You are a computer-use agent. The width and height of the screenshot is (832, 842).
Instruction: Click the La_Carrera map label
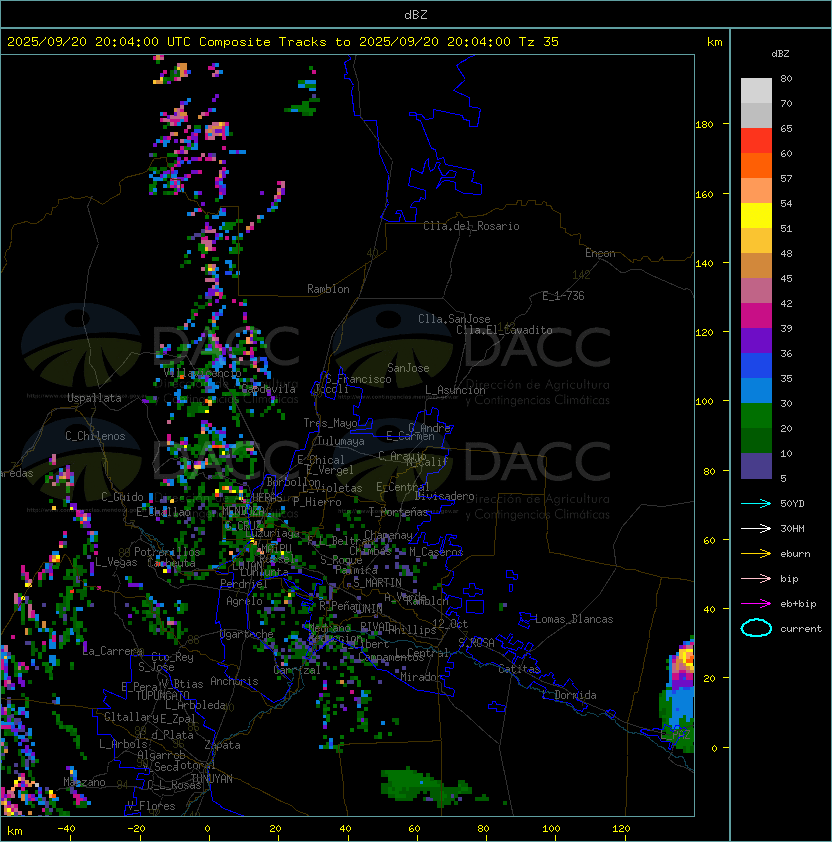point(113,651)
